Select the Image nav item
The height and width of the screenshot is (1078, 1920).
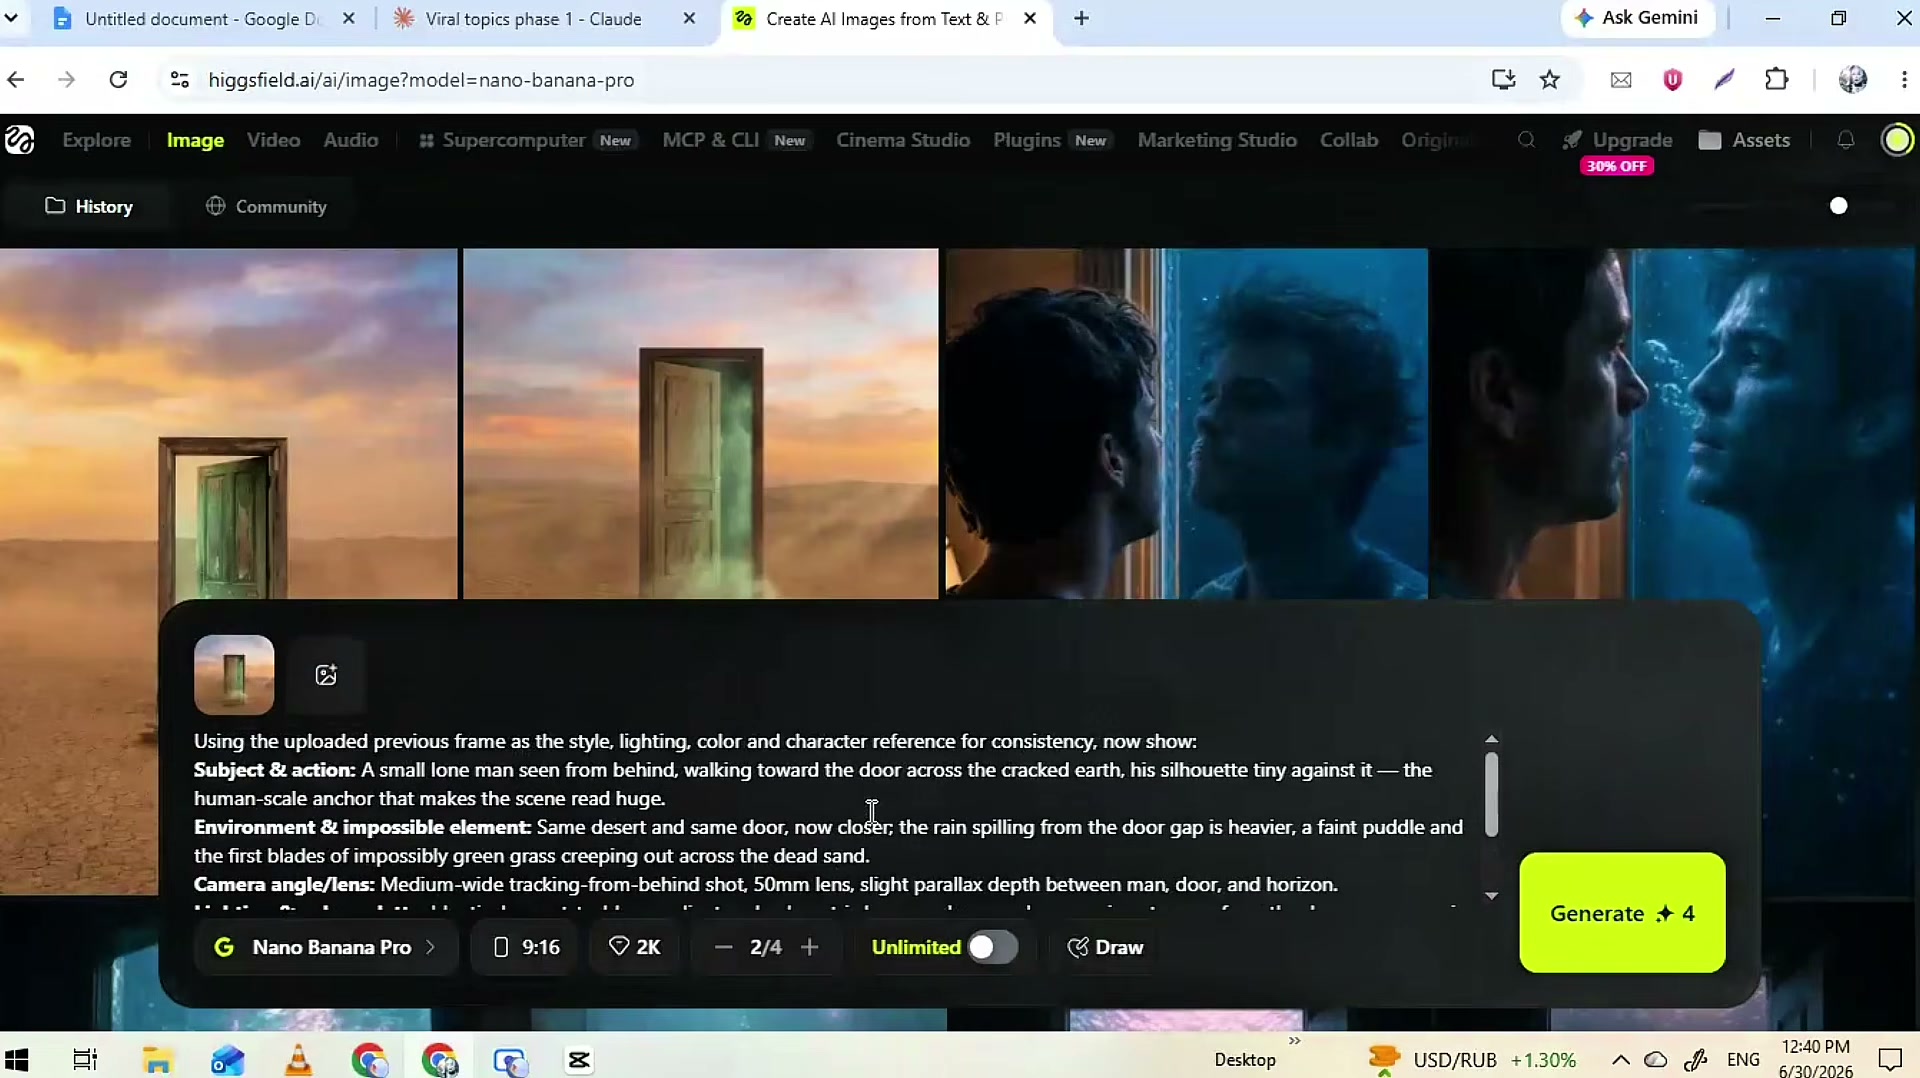point(195,140)
